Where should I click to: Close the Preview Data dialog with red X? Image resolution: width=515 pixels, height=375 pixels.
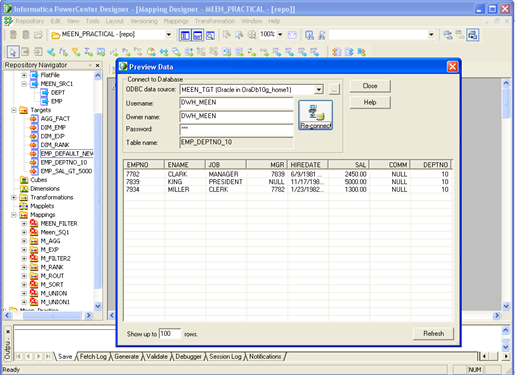click(x=452, y=67)
